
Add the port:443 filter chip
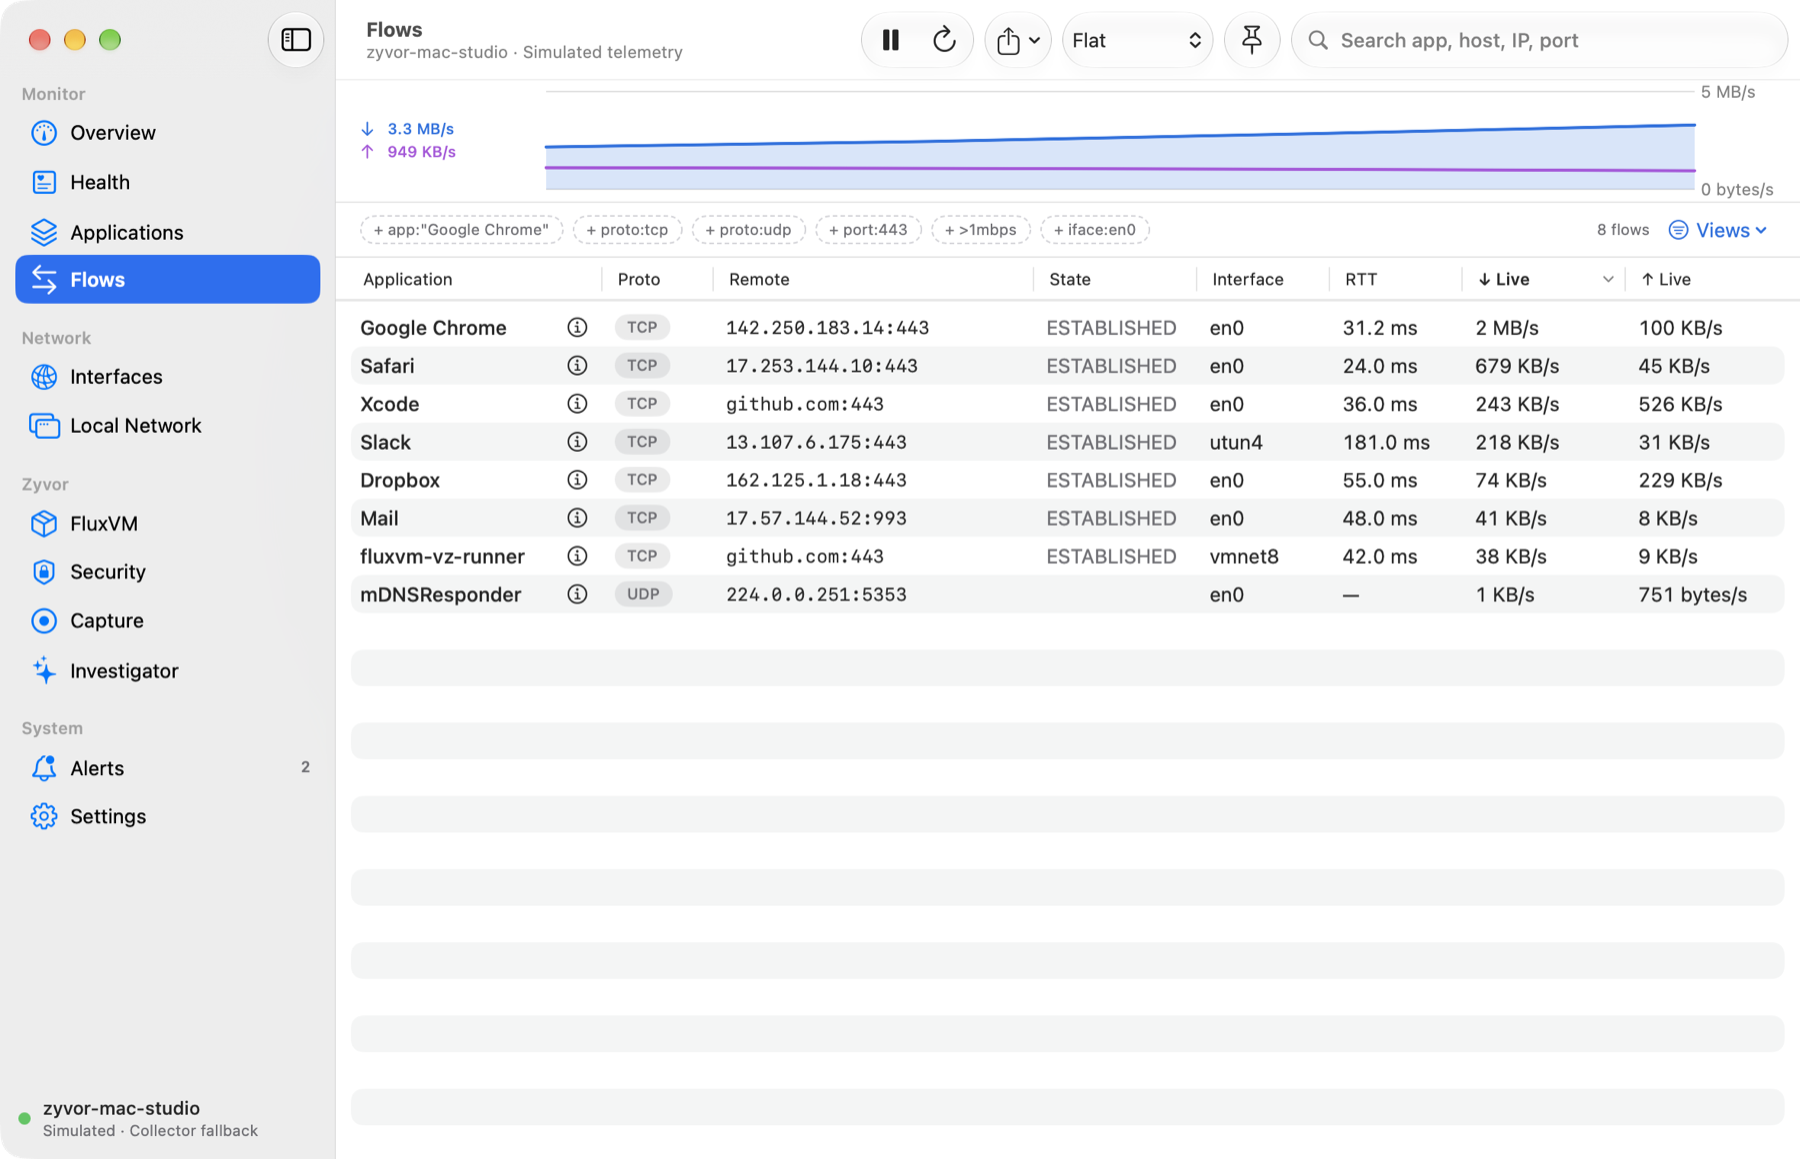[868, 230]
